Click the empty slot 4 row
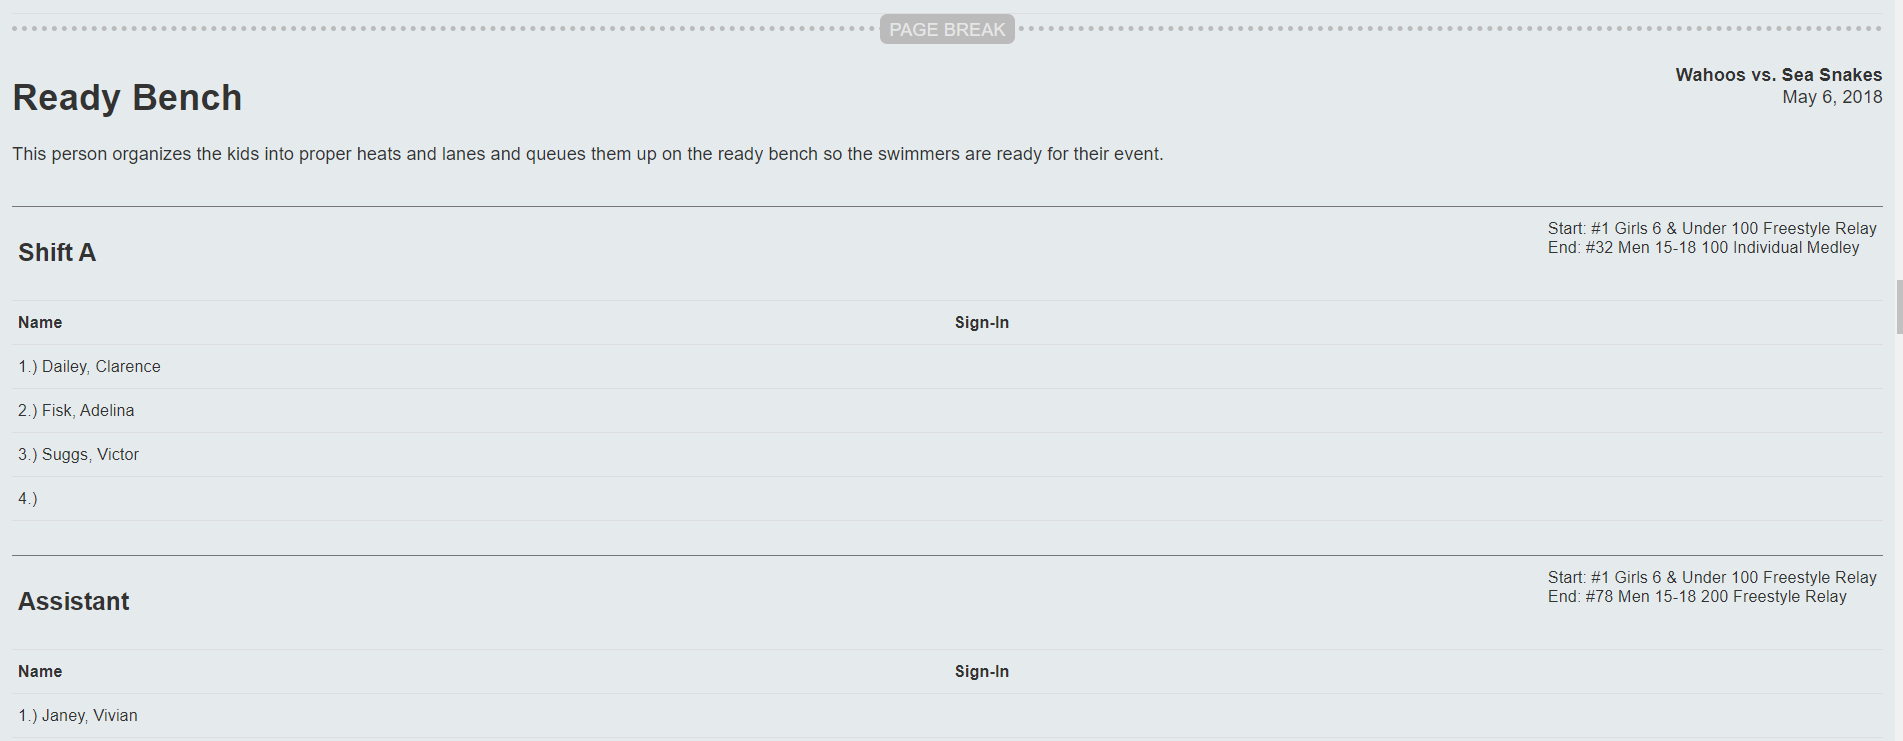 tap(947, 499)
